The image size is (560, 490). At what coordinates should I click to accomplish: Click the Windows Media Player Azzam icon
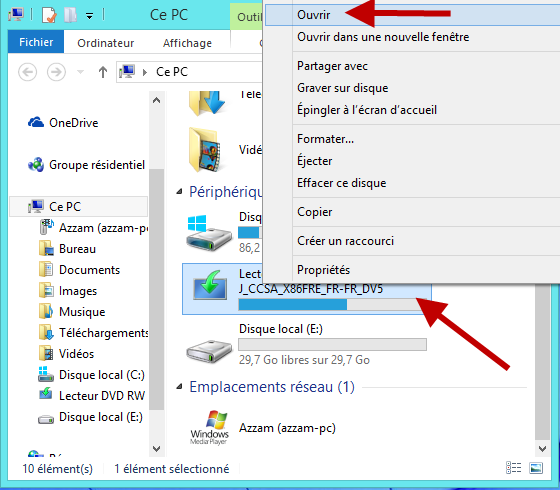pyautogui.click(x=209, y=428)
